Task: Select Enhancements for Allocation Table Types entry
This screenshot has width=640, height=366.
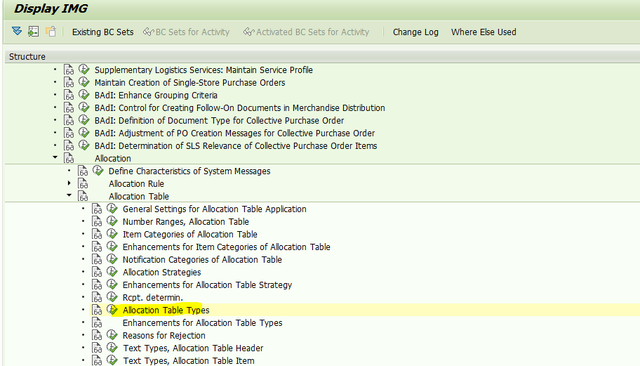Action: 202,323
